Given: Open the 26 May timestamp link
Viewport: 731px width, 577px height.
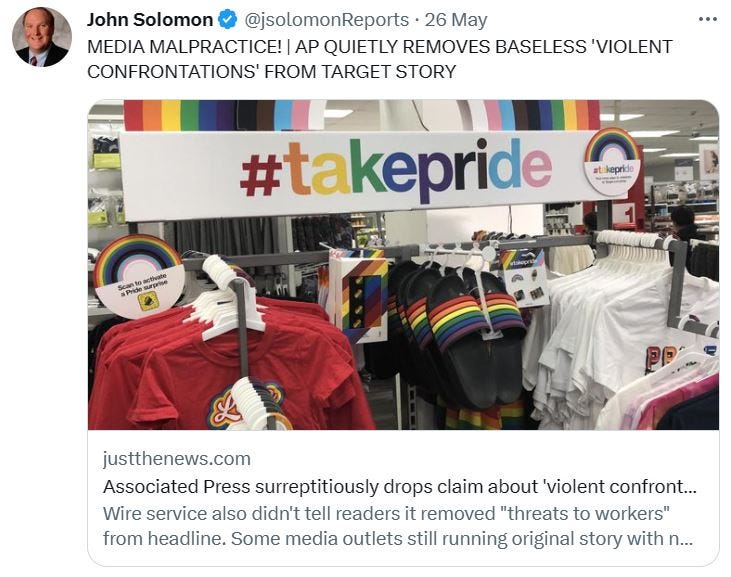Looking at the screenshot, I should (455, 20).
